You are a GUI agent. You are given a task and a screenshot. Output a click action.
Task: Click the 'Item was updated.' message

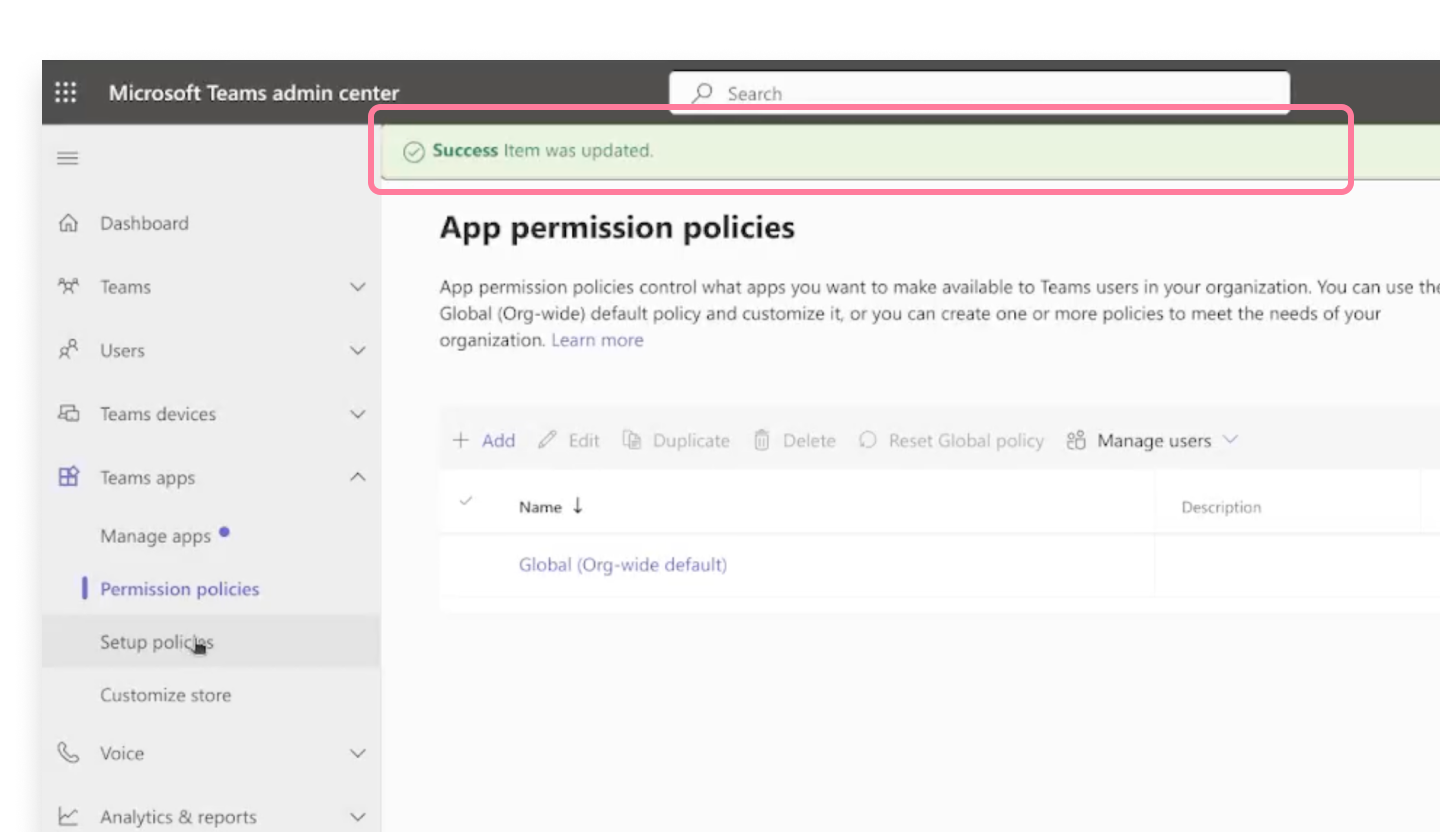coord(578,151)
